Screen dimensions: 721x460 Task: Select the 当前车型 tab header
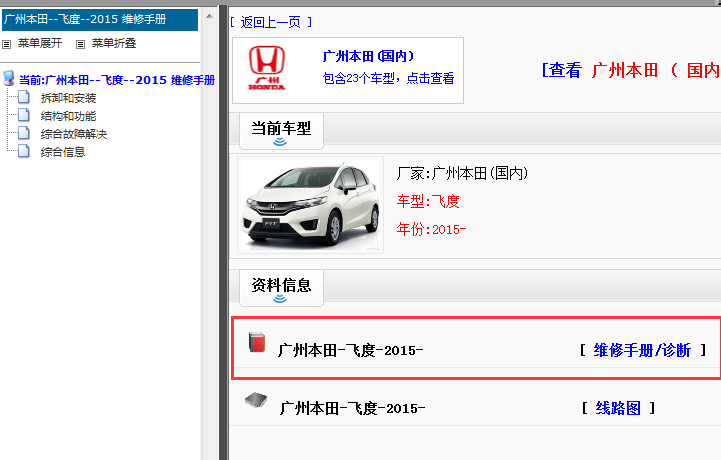pos(281,131)
